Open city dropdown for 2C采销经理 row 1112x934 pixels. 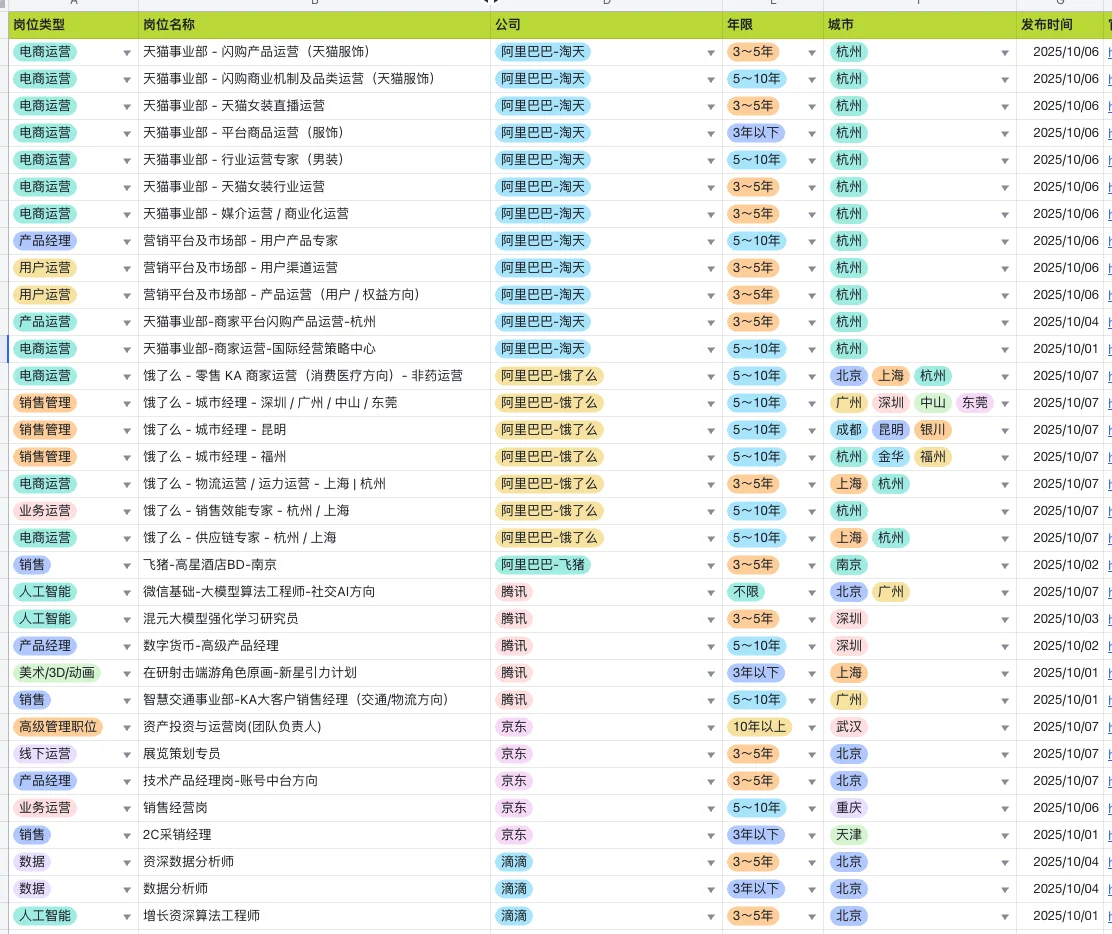(x=1005, y=836)
